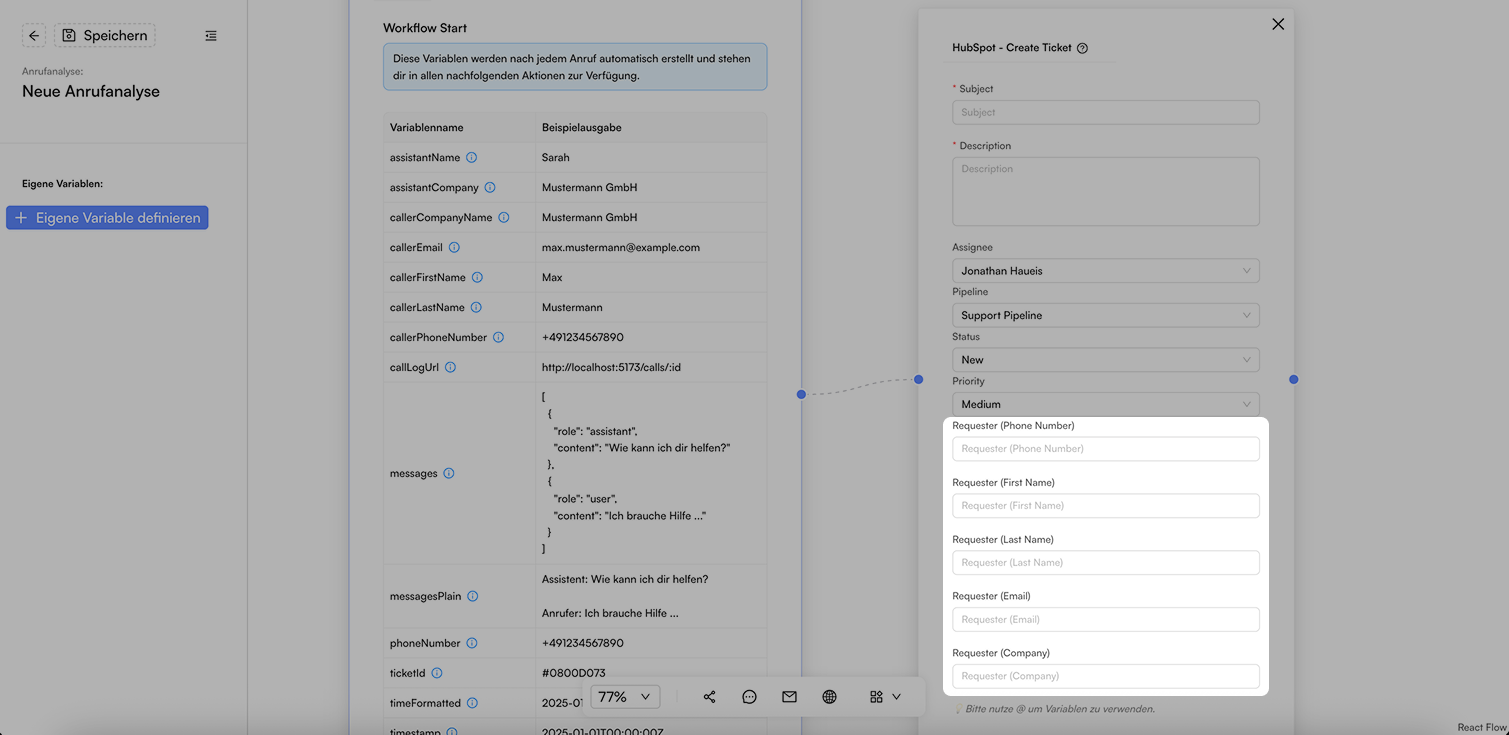Click the Variablenname column header
1509x735 pixels.
(427, 128)
